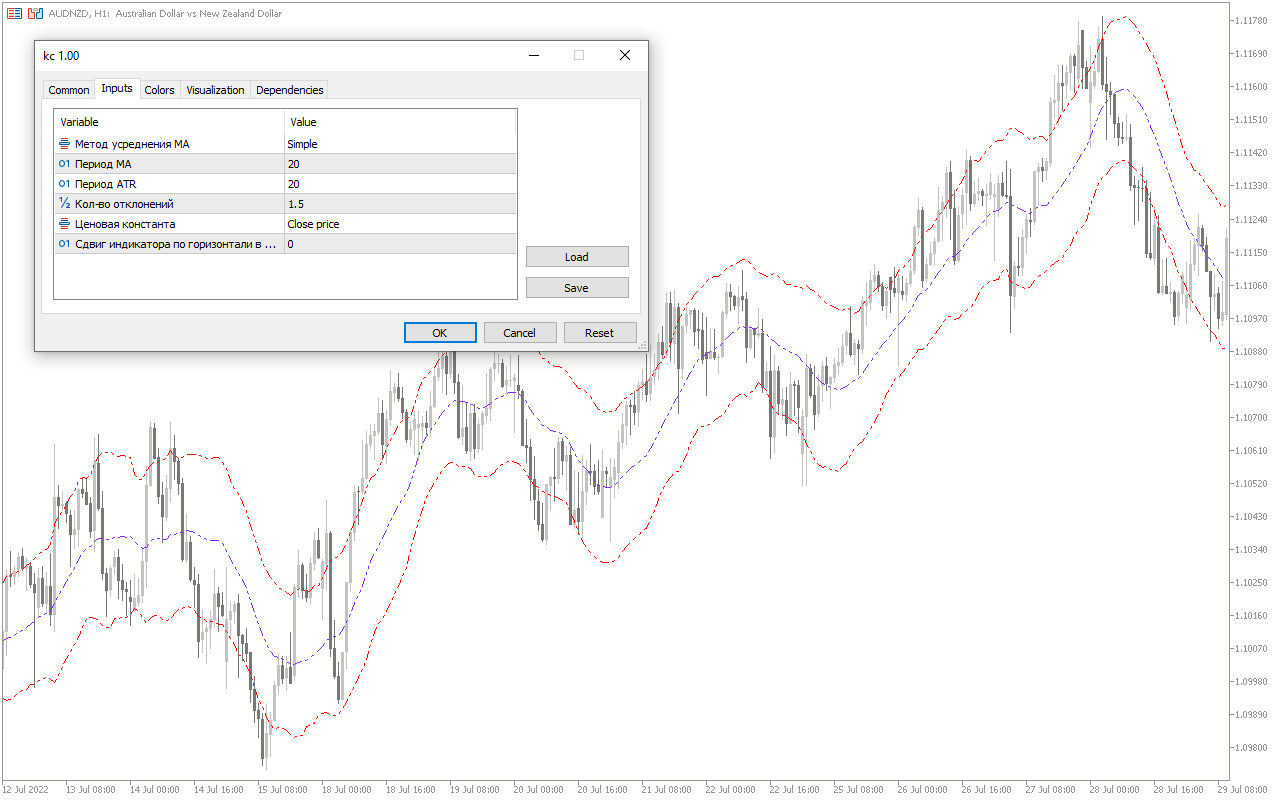The width and height of the screenshot is (1280, 800).
Task: Edit the Период MA value 20
Action: [400, 164]
